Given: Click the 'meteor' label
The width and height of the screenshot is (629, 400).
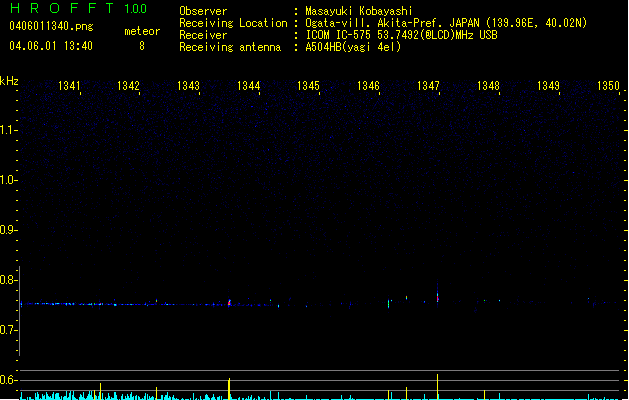Looking at the screenshot, I should [x=142, y=31].
